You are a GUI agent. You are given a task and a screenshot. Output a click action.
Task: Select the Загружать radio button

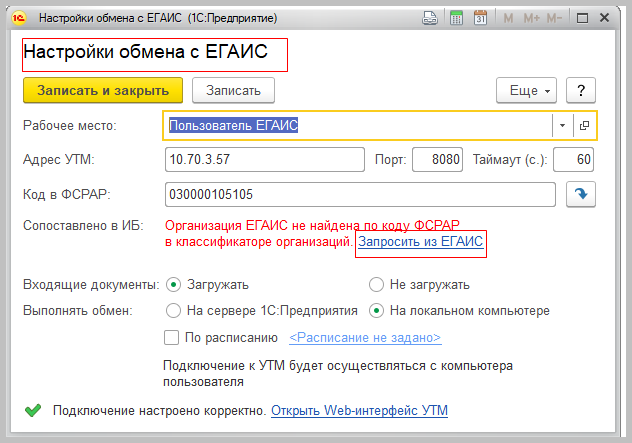(173, 285)
